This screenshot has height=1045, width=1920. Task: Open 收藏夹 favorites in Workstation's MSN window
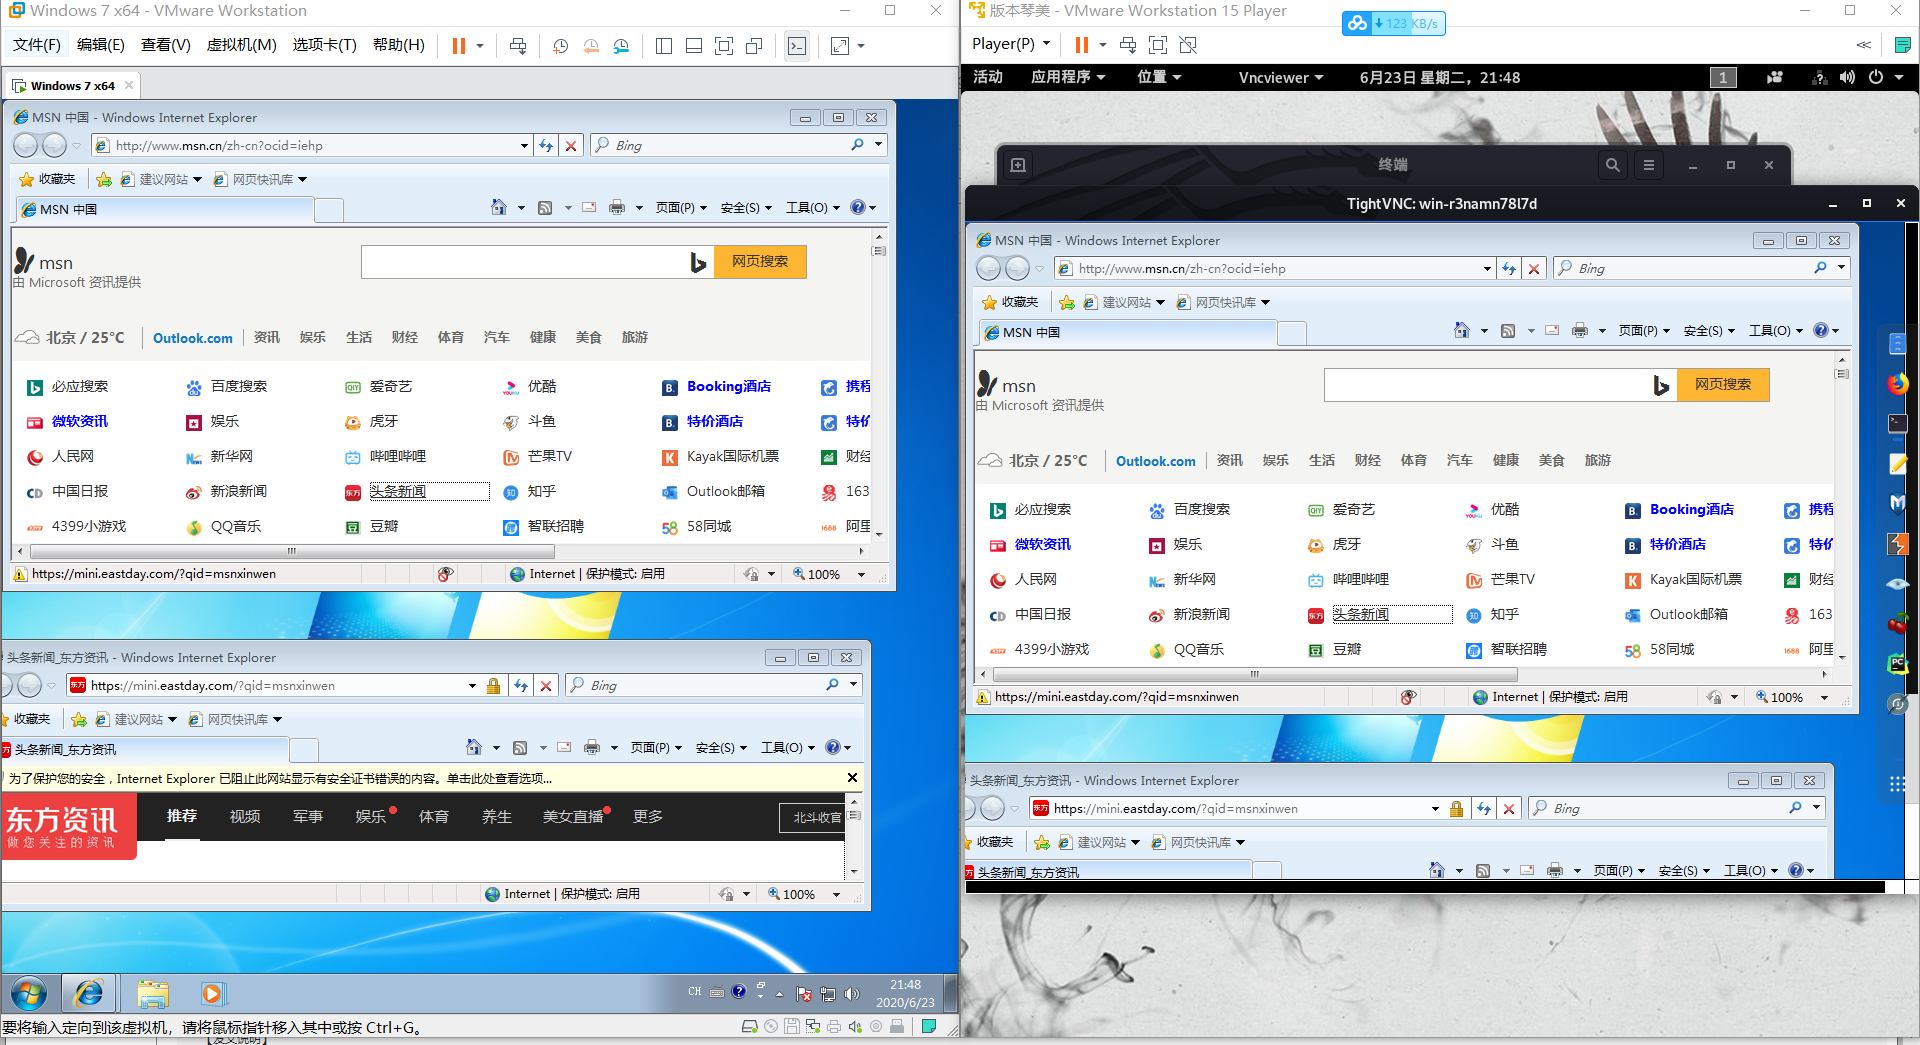[47, 179]
